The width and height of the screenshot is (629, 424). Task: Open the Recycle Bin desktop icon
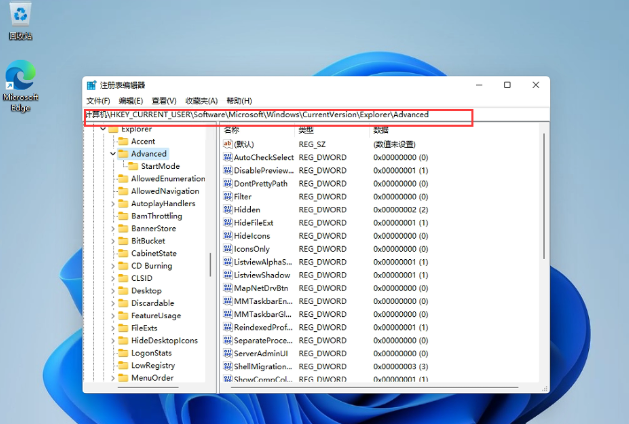click(x=20, y=16)
